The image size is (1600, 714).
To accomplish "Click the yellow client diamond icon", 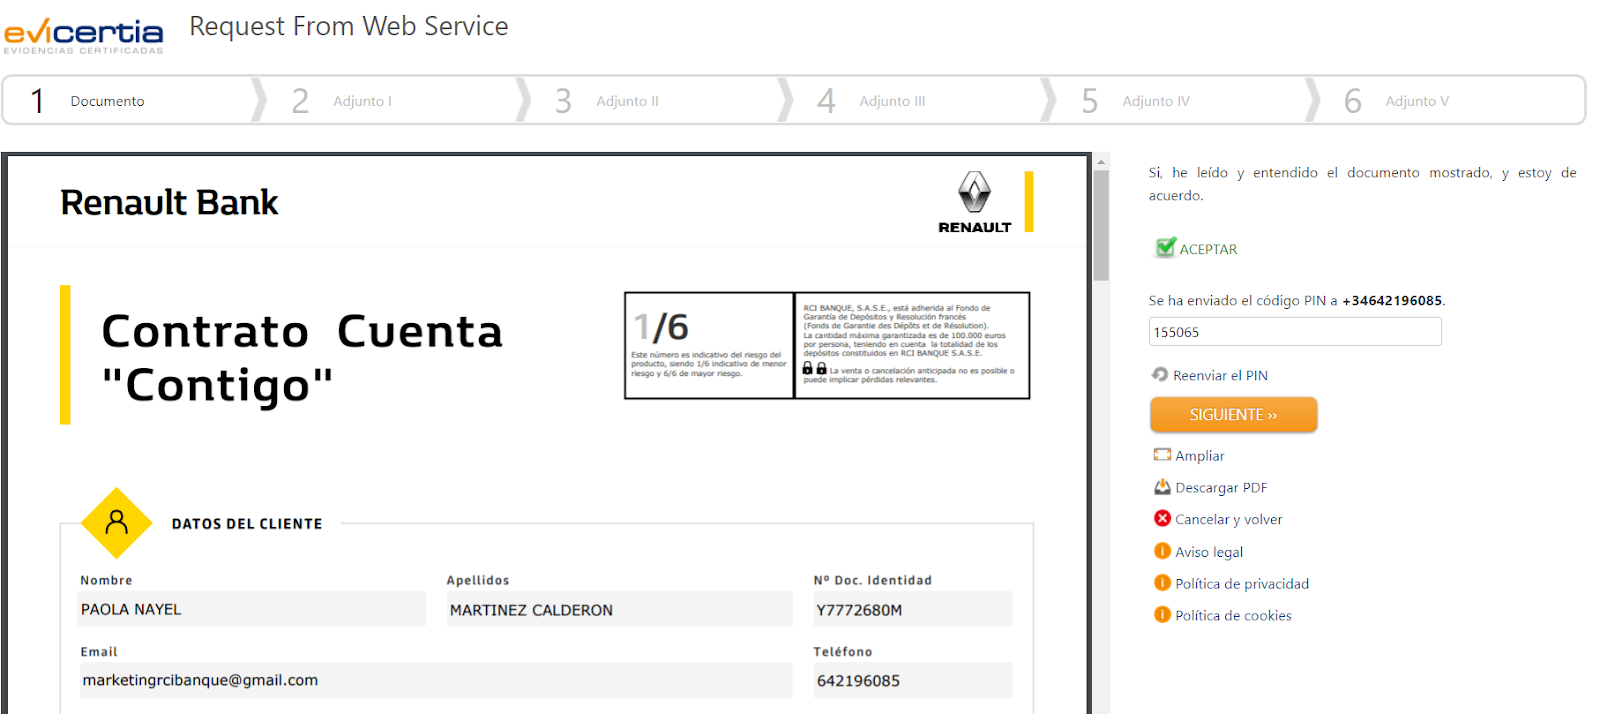I will 117,523.
